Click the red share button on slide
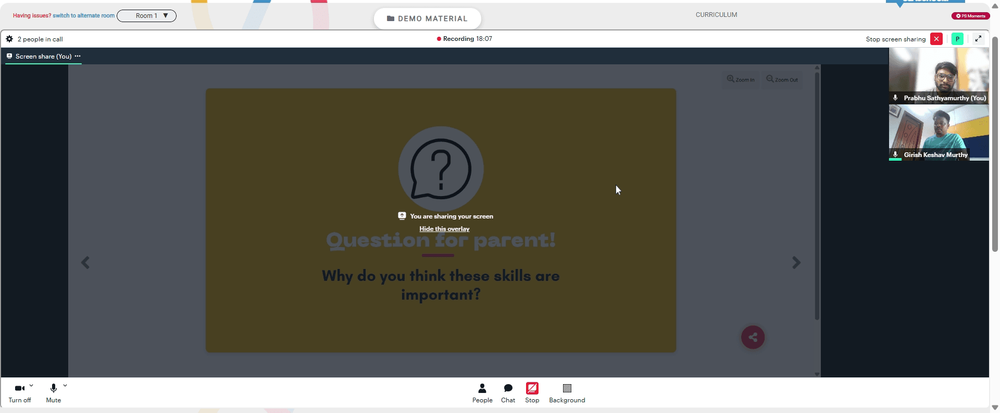Screen dimensions: 1000x413 (753, 337)
